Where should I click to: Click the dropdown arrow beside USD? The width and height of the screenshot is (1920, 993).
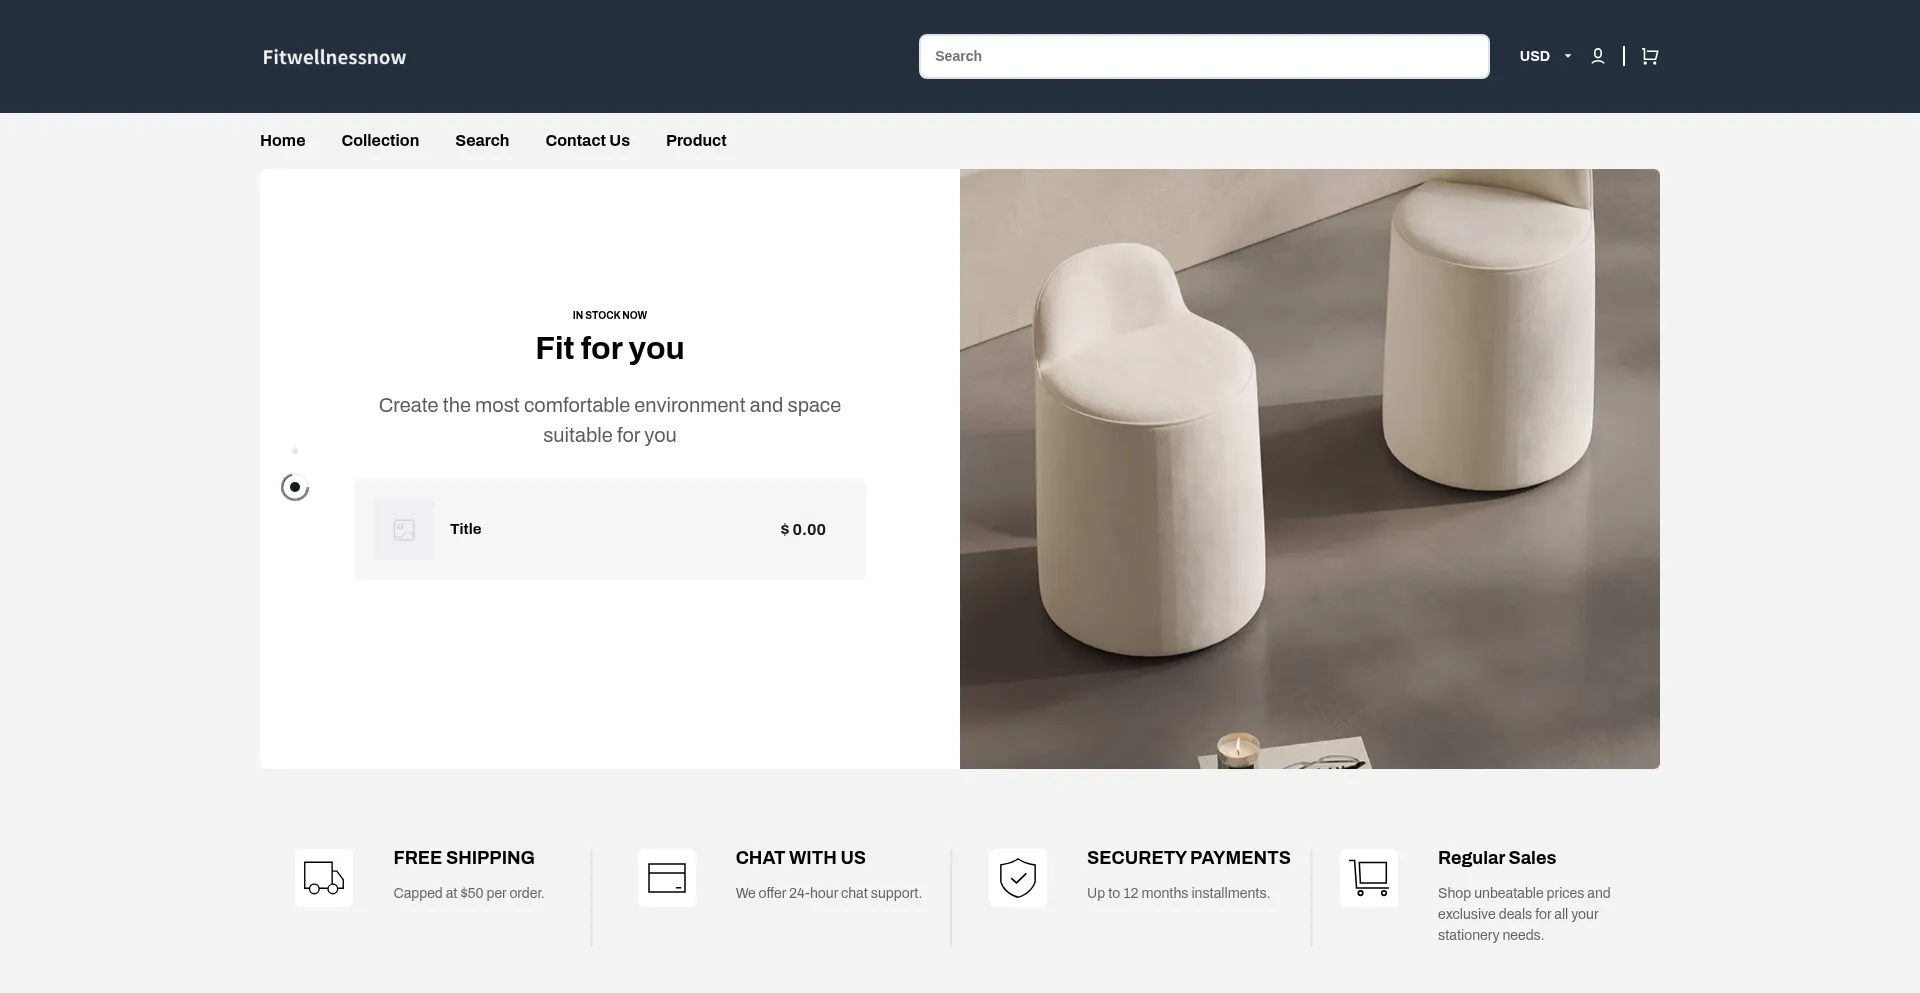point(1568,56)
